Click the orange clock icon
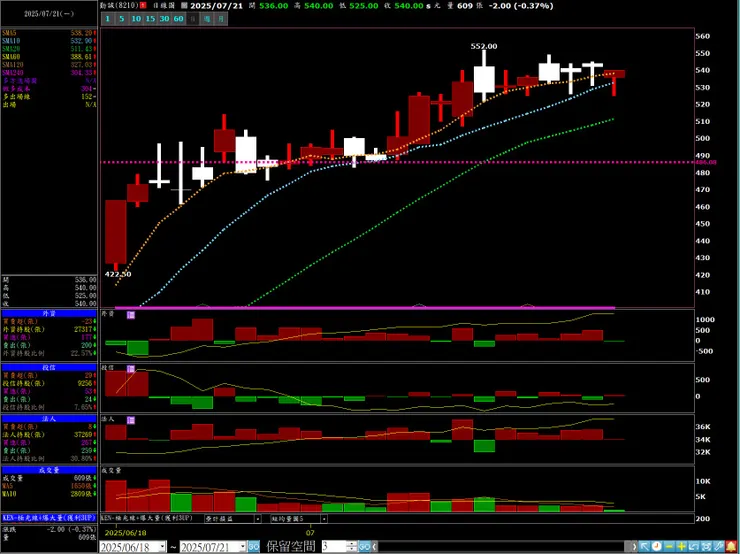740x554 pixels. 656,547
